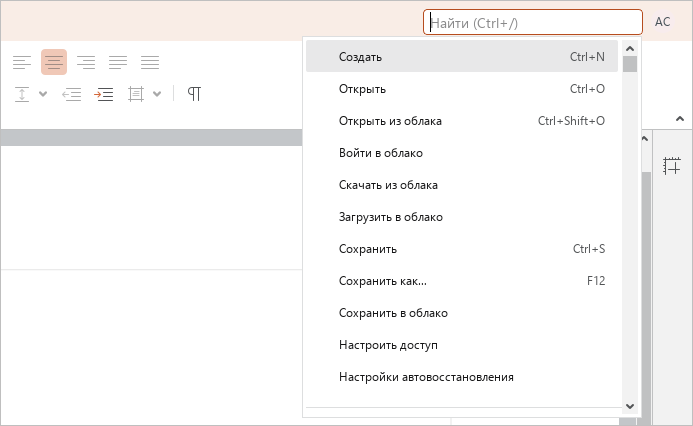Select Открыть из облака
693x426 pixels.
pos(462,121)
